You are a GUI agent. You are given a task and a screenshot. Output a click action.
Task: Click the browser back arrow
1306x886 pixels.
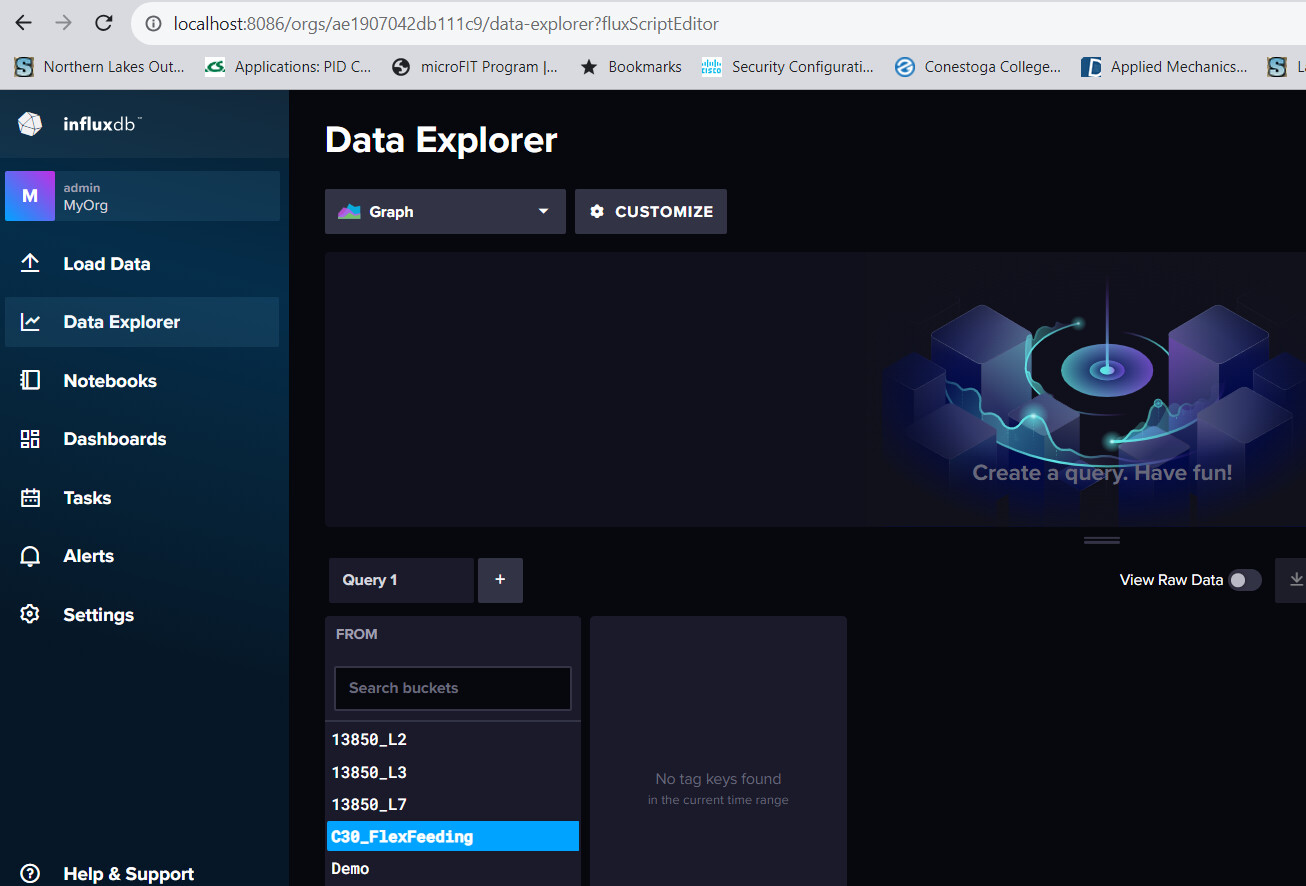[23, 23]
